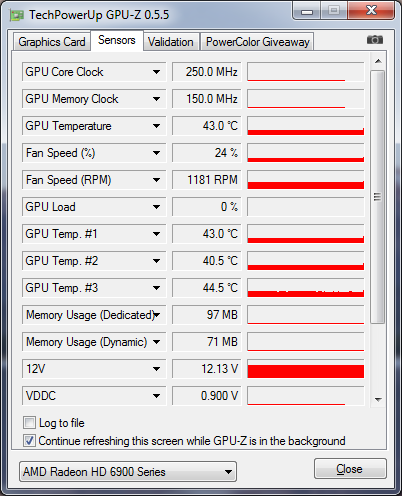Click the GPU Temperature red graph
Viewport: 402px width, 496px height.
click(x=306, y=126)
